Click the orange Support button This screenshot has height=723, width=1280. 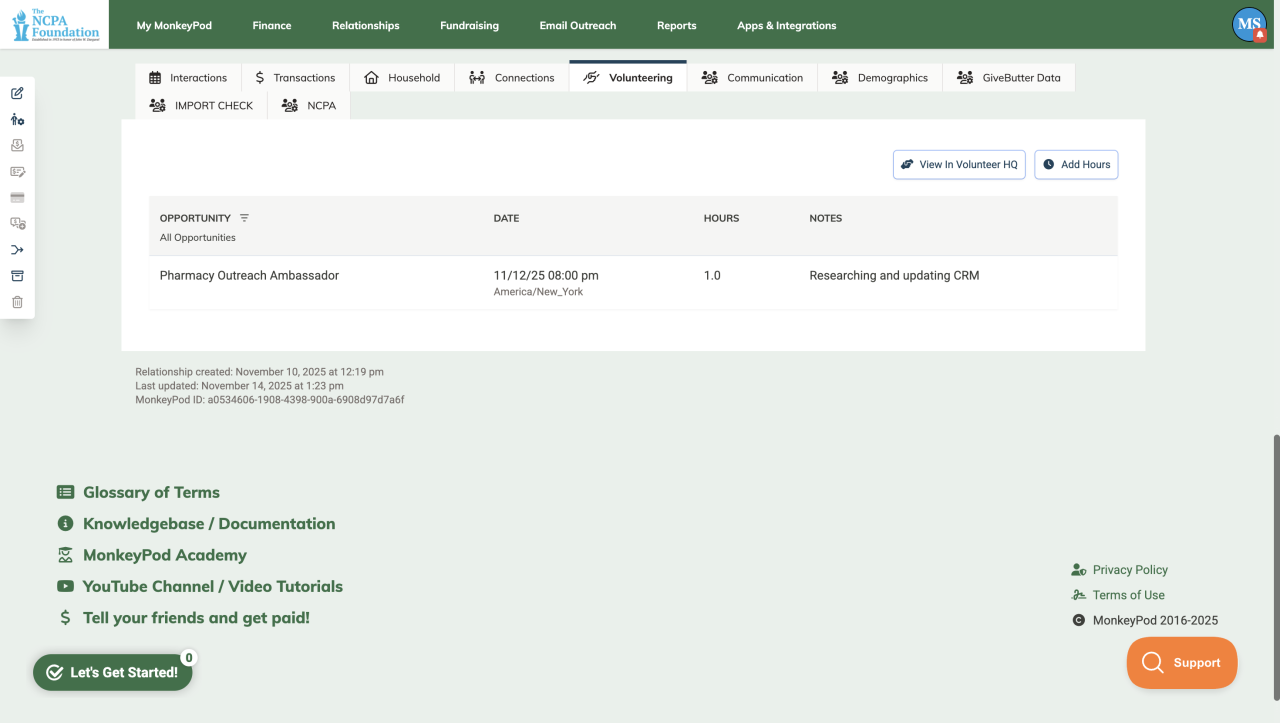click(1181, 663)
